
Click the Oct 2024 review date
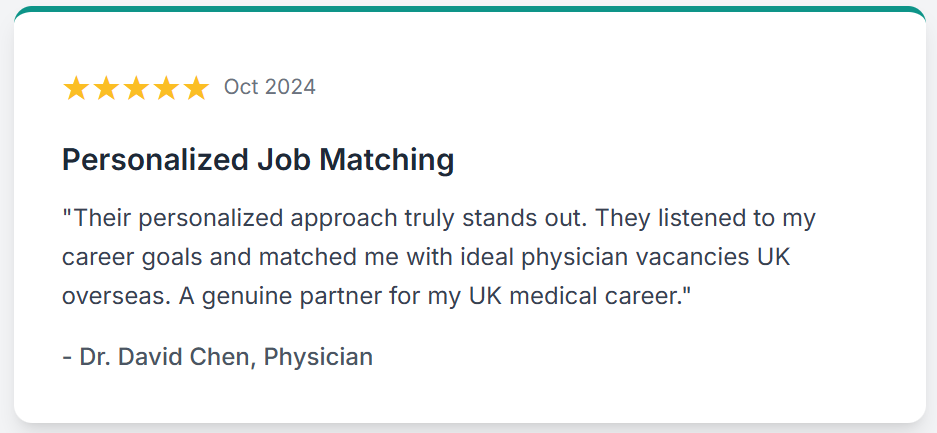pos(270,87)
